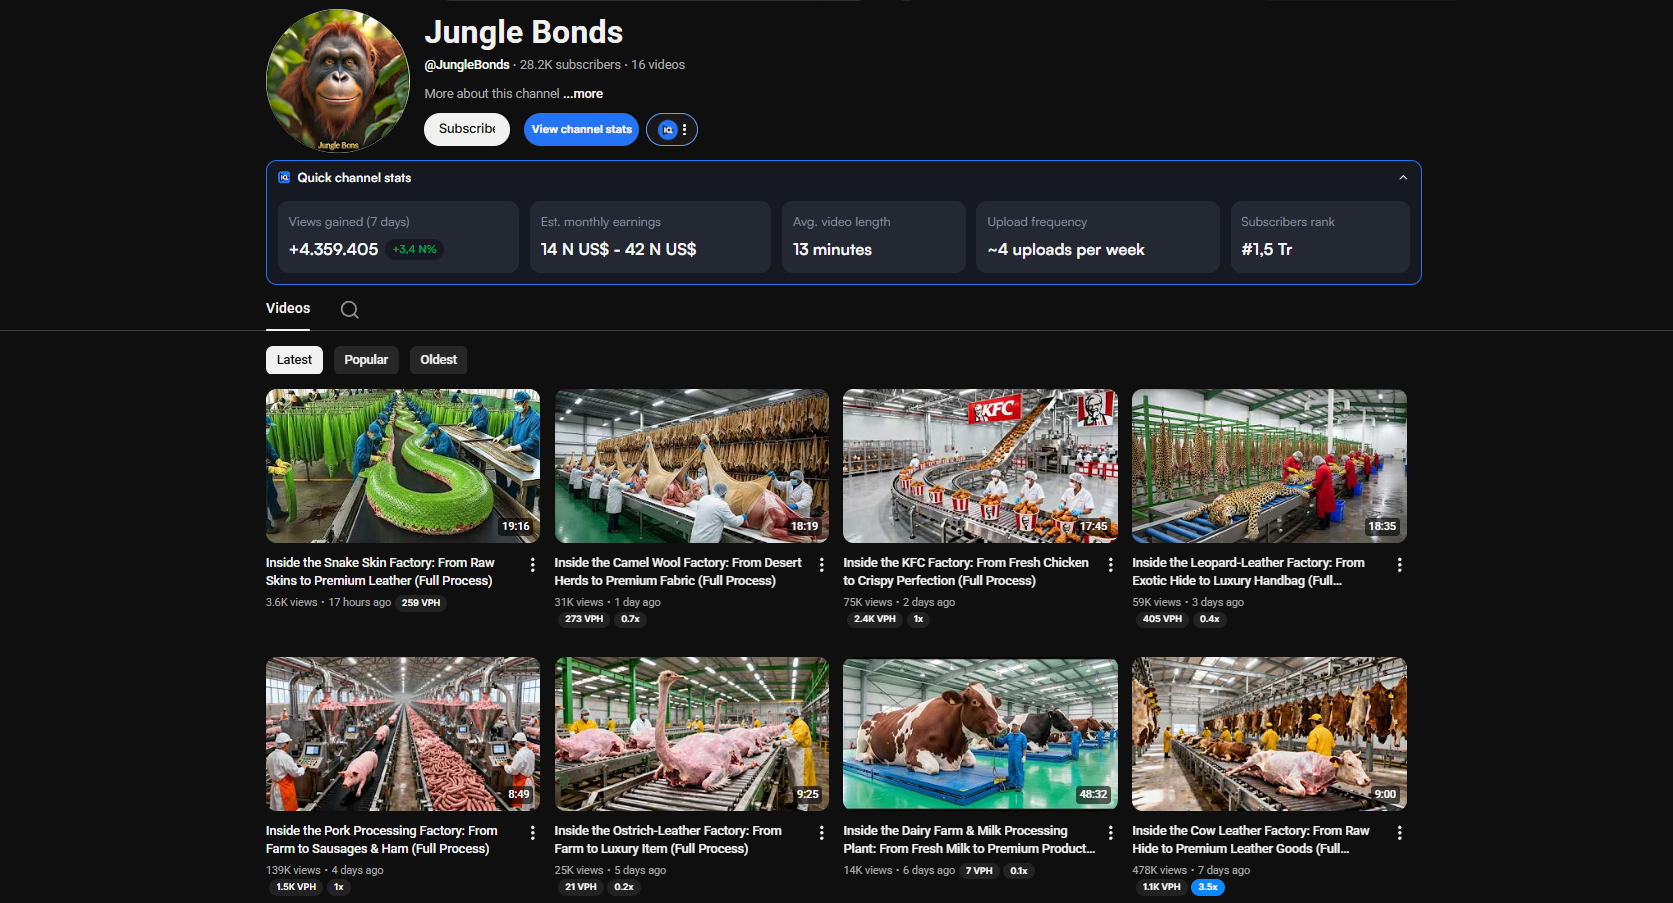Viewport: 1673px width, 903px height.
Task: Open options menu for Cow Leather video
Action: (x=1399, y=833)
